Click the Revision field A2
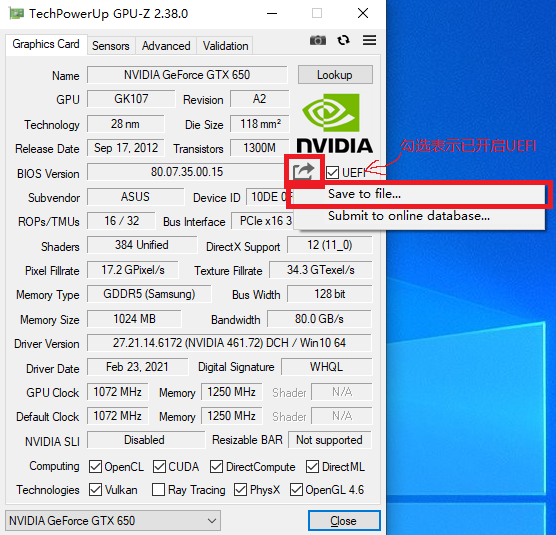The image size is (556, 535). click(x=260, y=99)
